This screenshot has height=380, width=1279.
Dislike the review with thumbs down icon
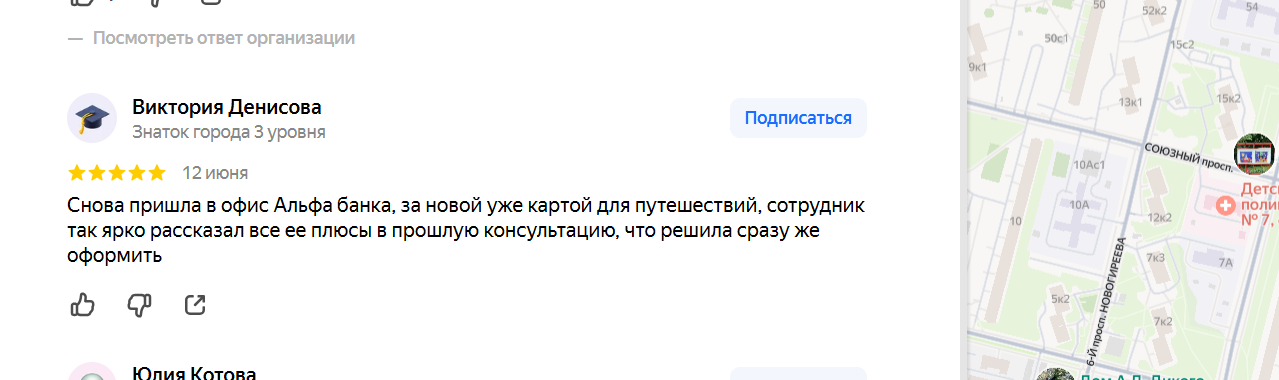[139, 305]
